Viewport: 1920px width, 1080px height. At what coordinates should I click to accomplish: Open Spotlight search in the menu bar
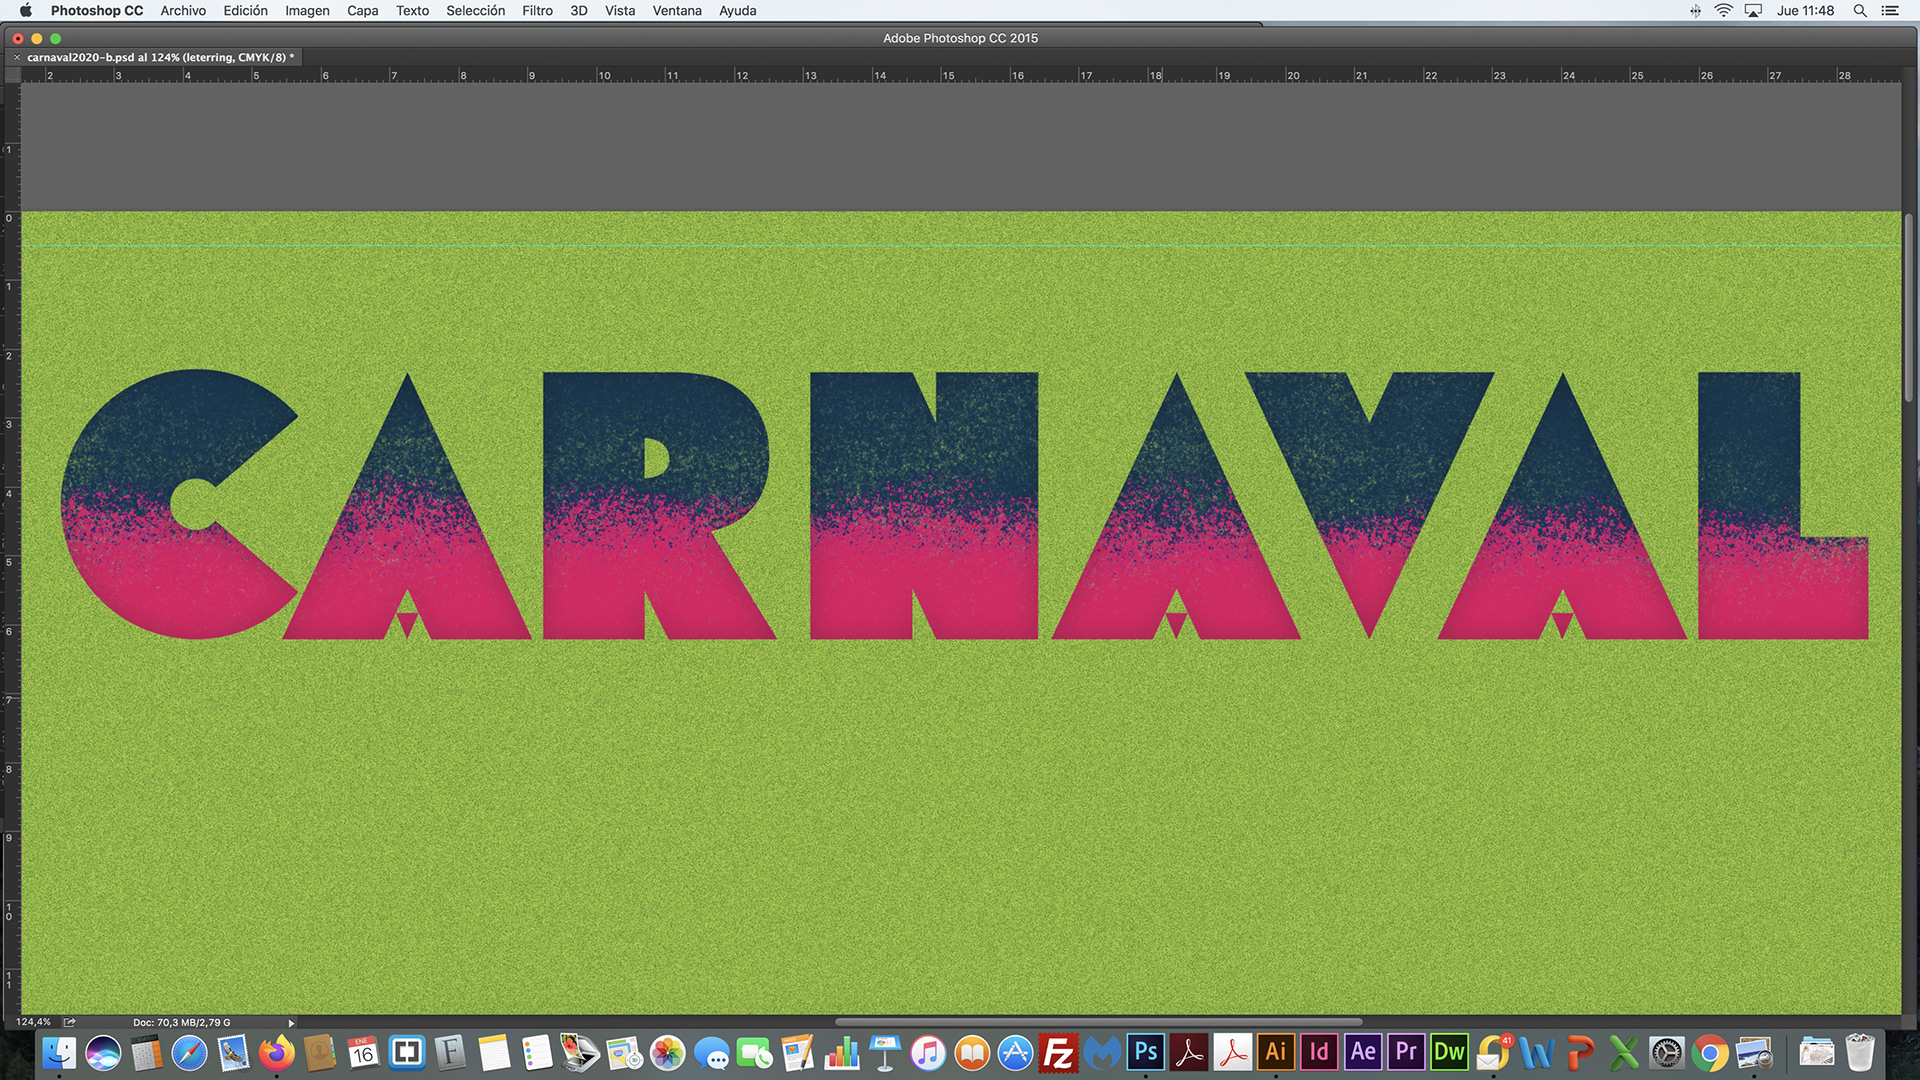tap(1860, 11)
